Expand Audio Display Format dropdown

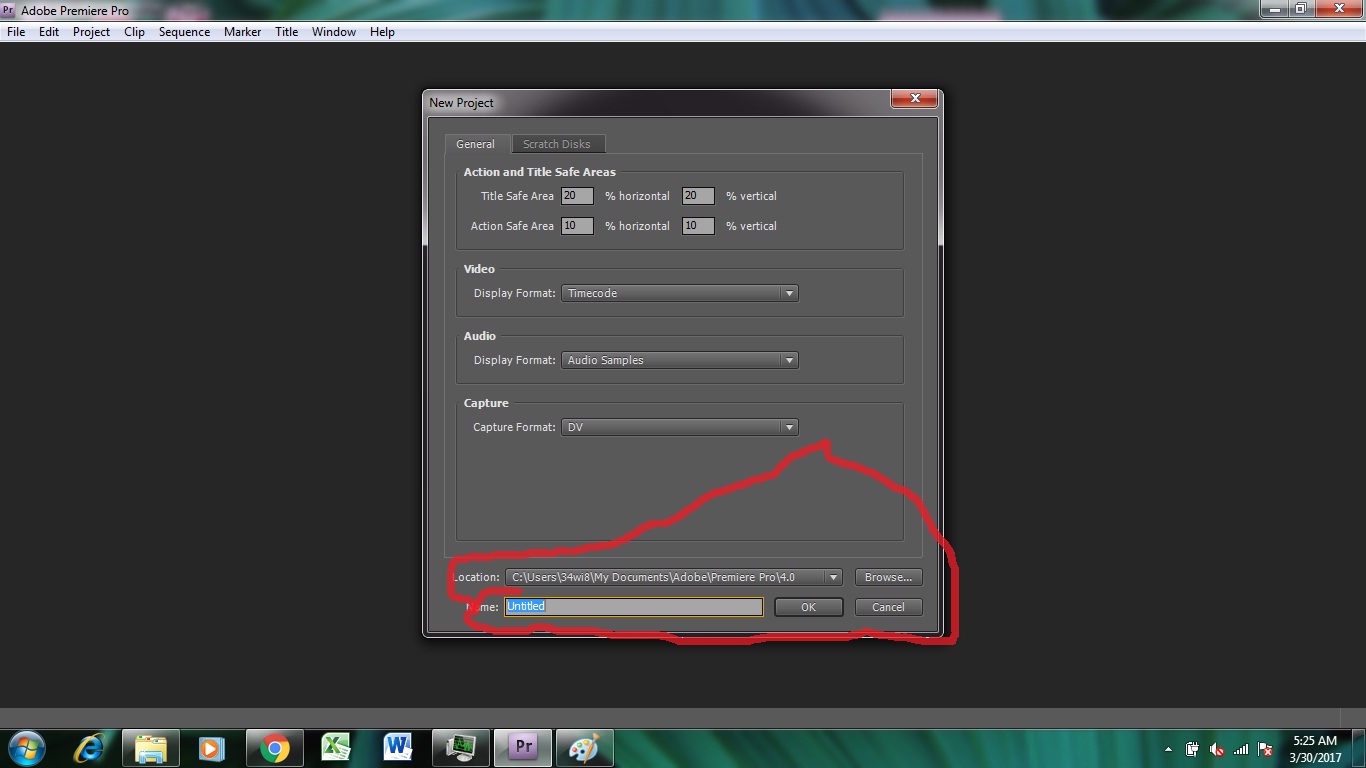click(x=680, y=360)
